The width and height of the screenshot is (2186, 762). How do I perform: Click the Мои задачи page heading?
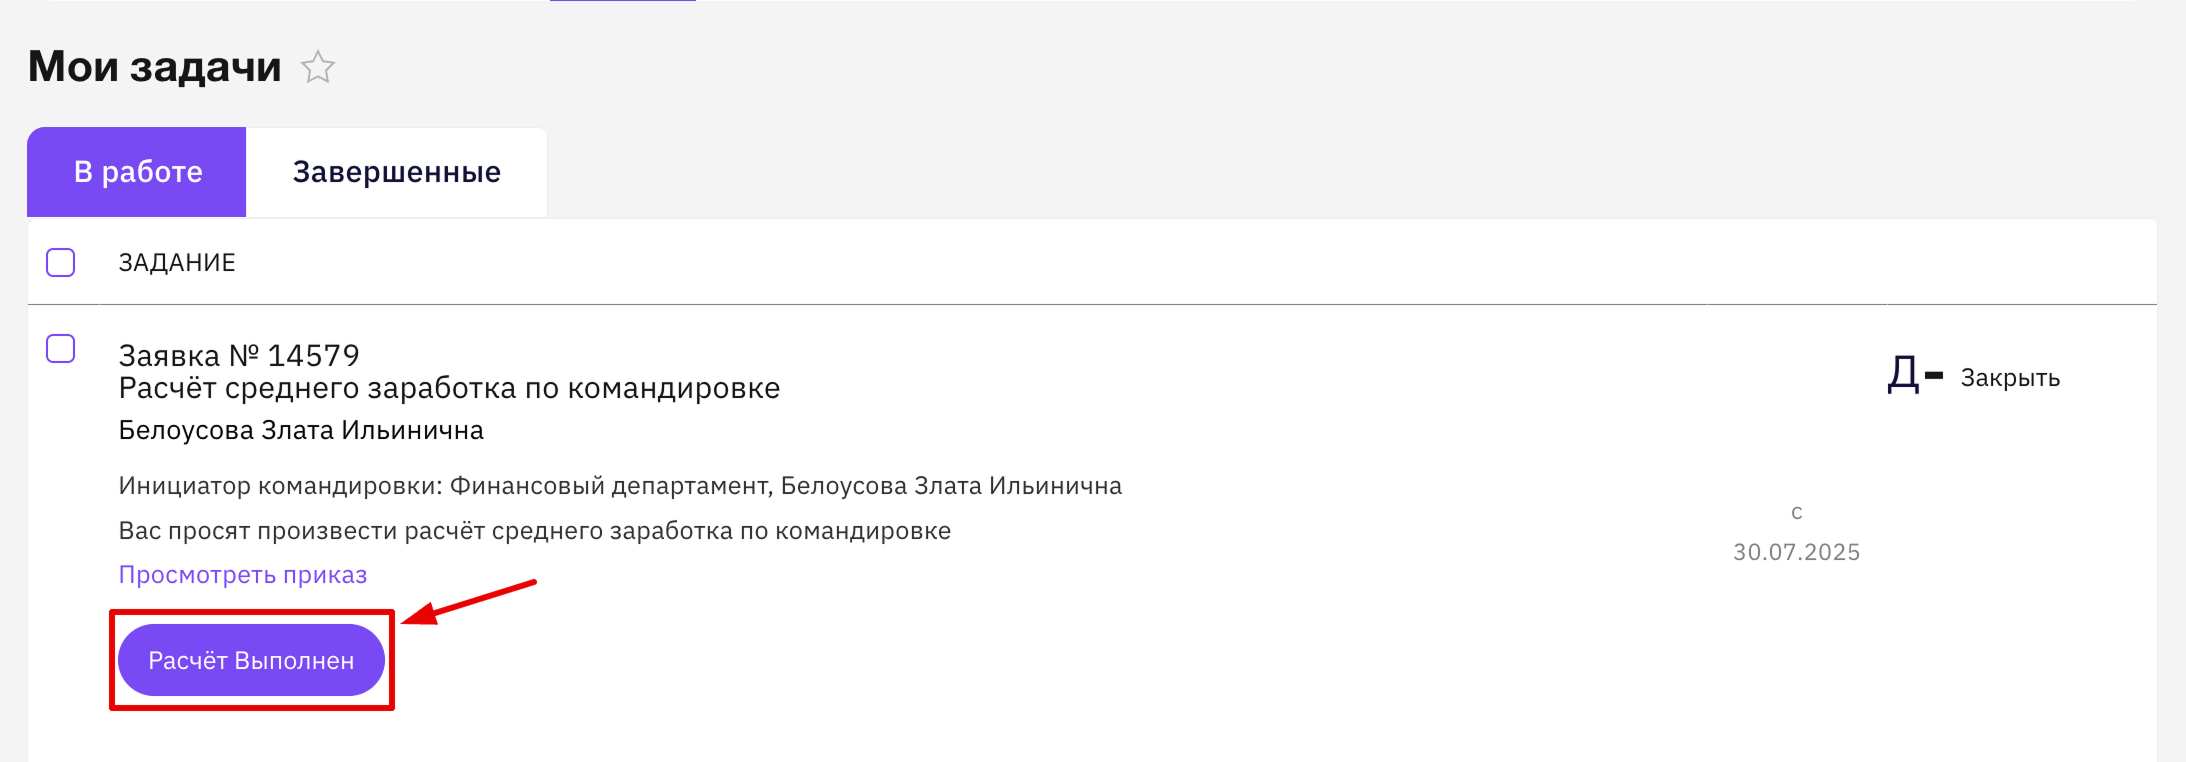[155, 67]
